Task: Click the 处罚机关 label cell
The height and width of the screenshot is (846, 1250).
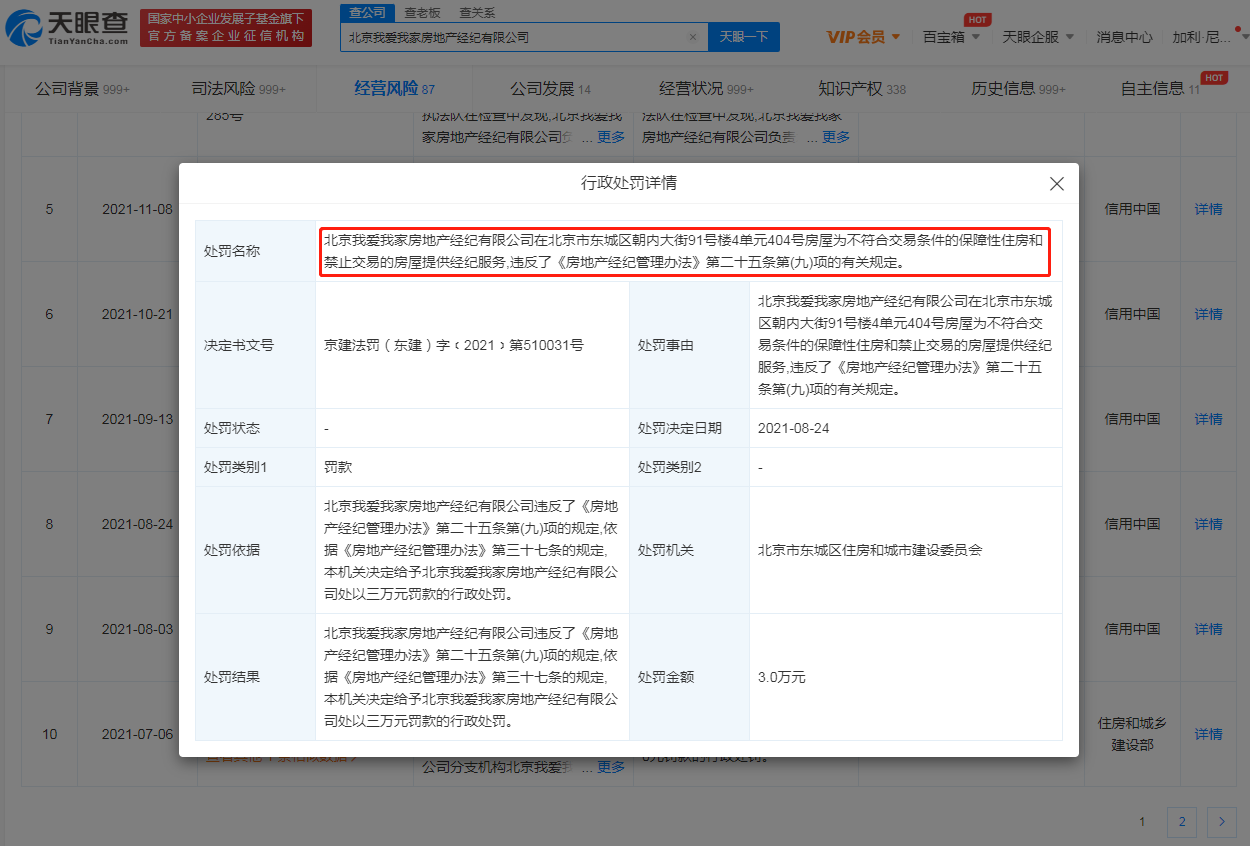Action: (689, 550)
